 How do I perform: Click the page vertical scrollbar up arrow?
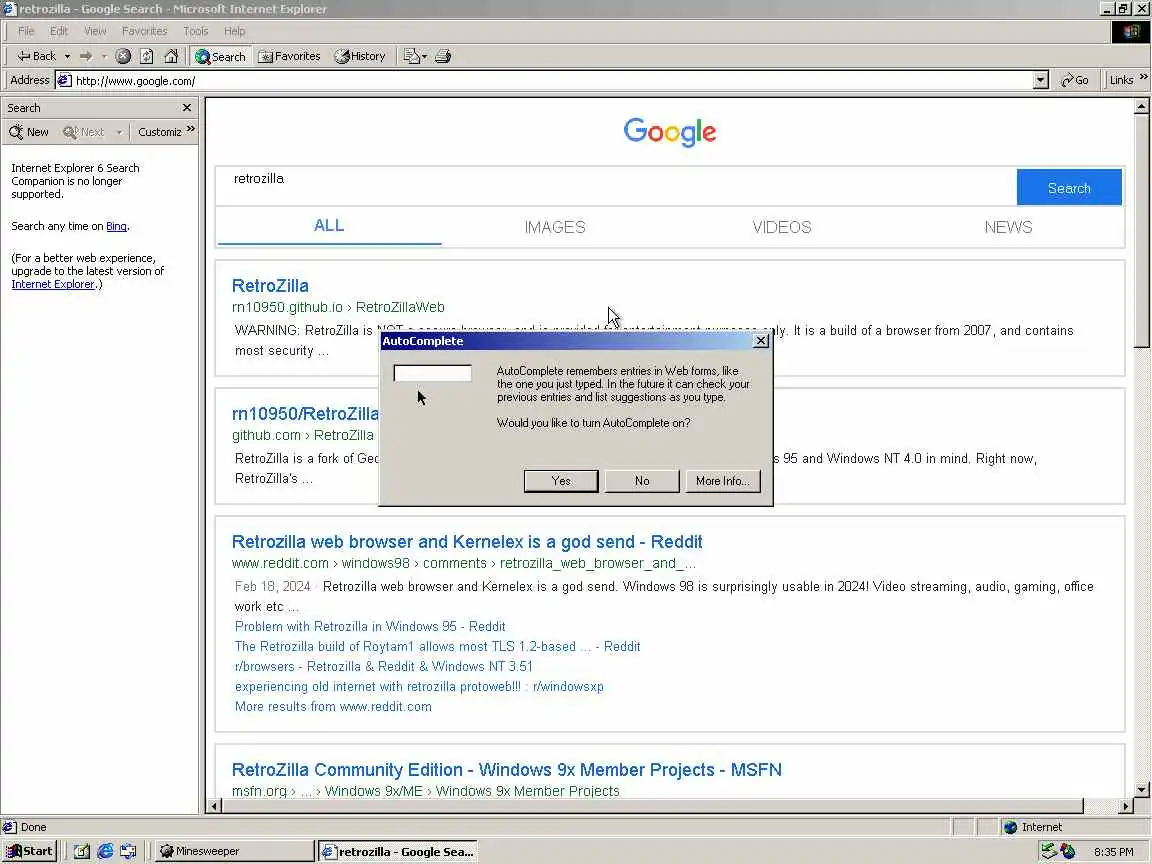coord(1141,107)
